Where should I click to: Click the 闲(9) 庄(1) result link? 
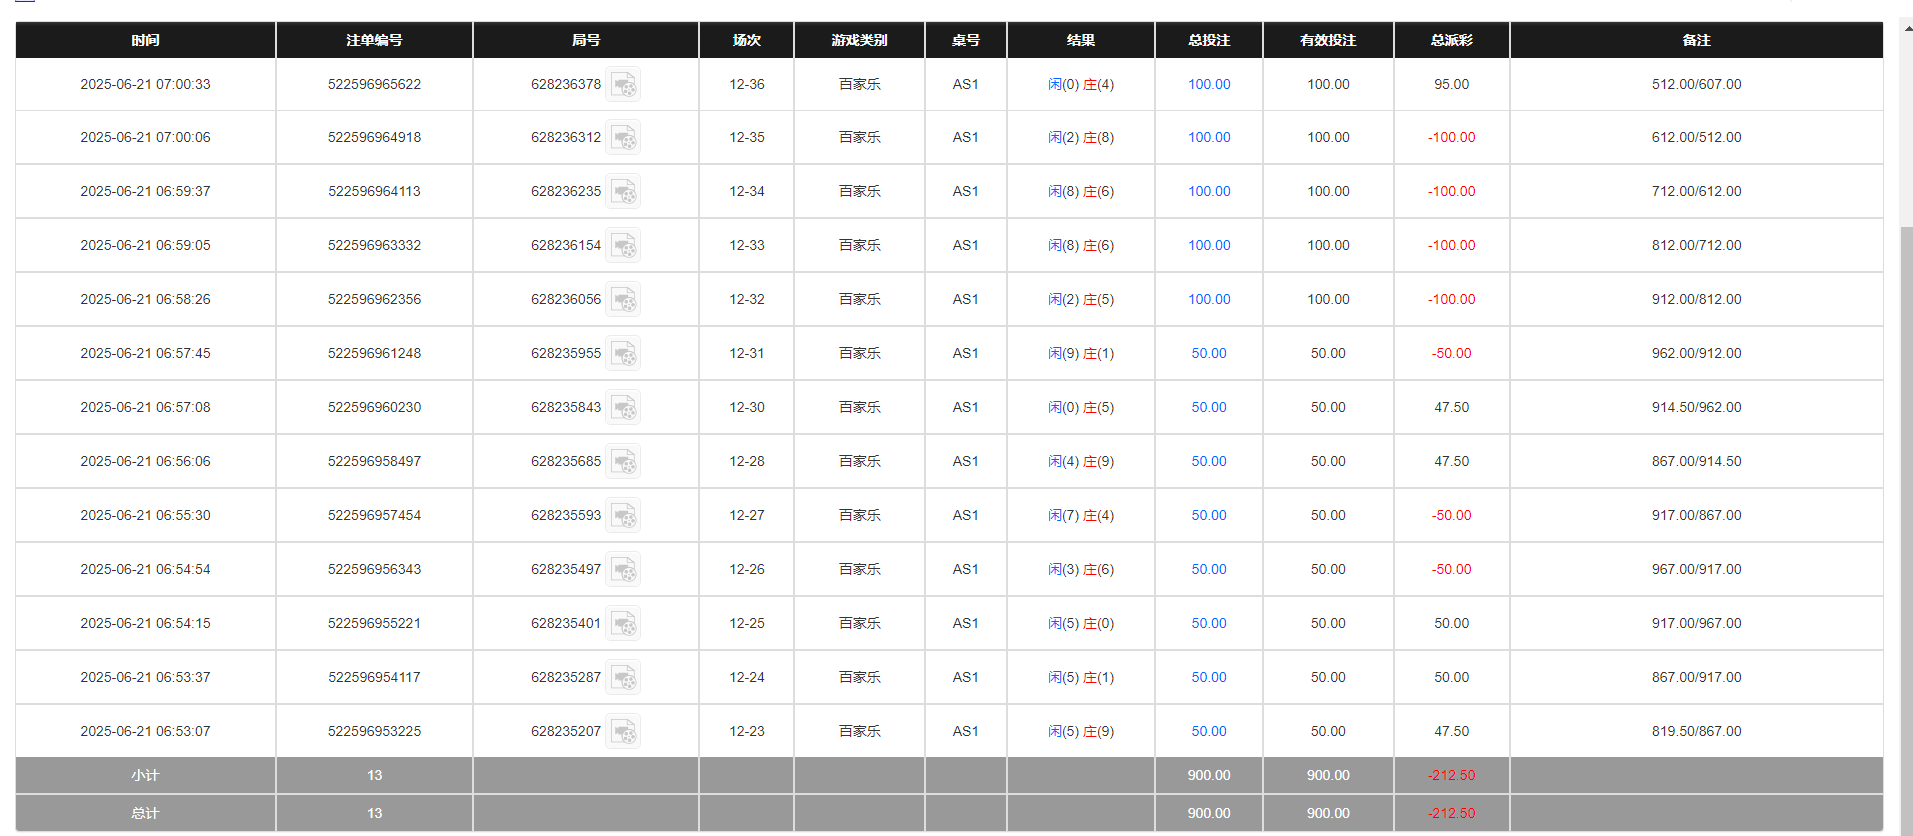coord(1080,354)
